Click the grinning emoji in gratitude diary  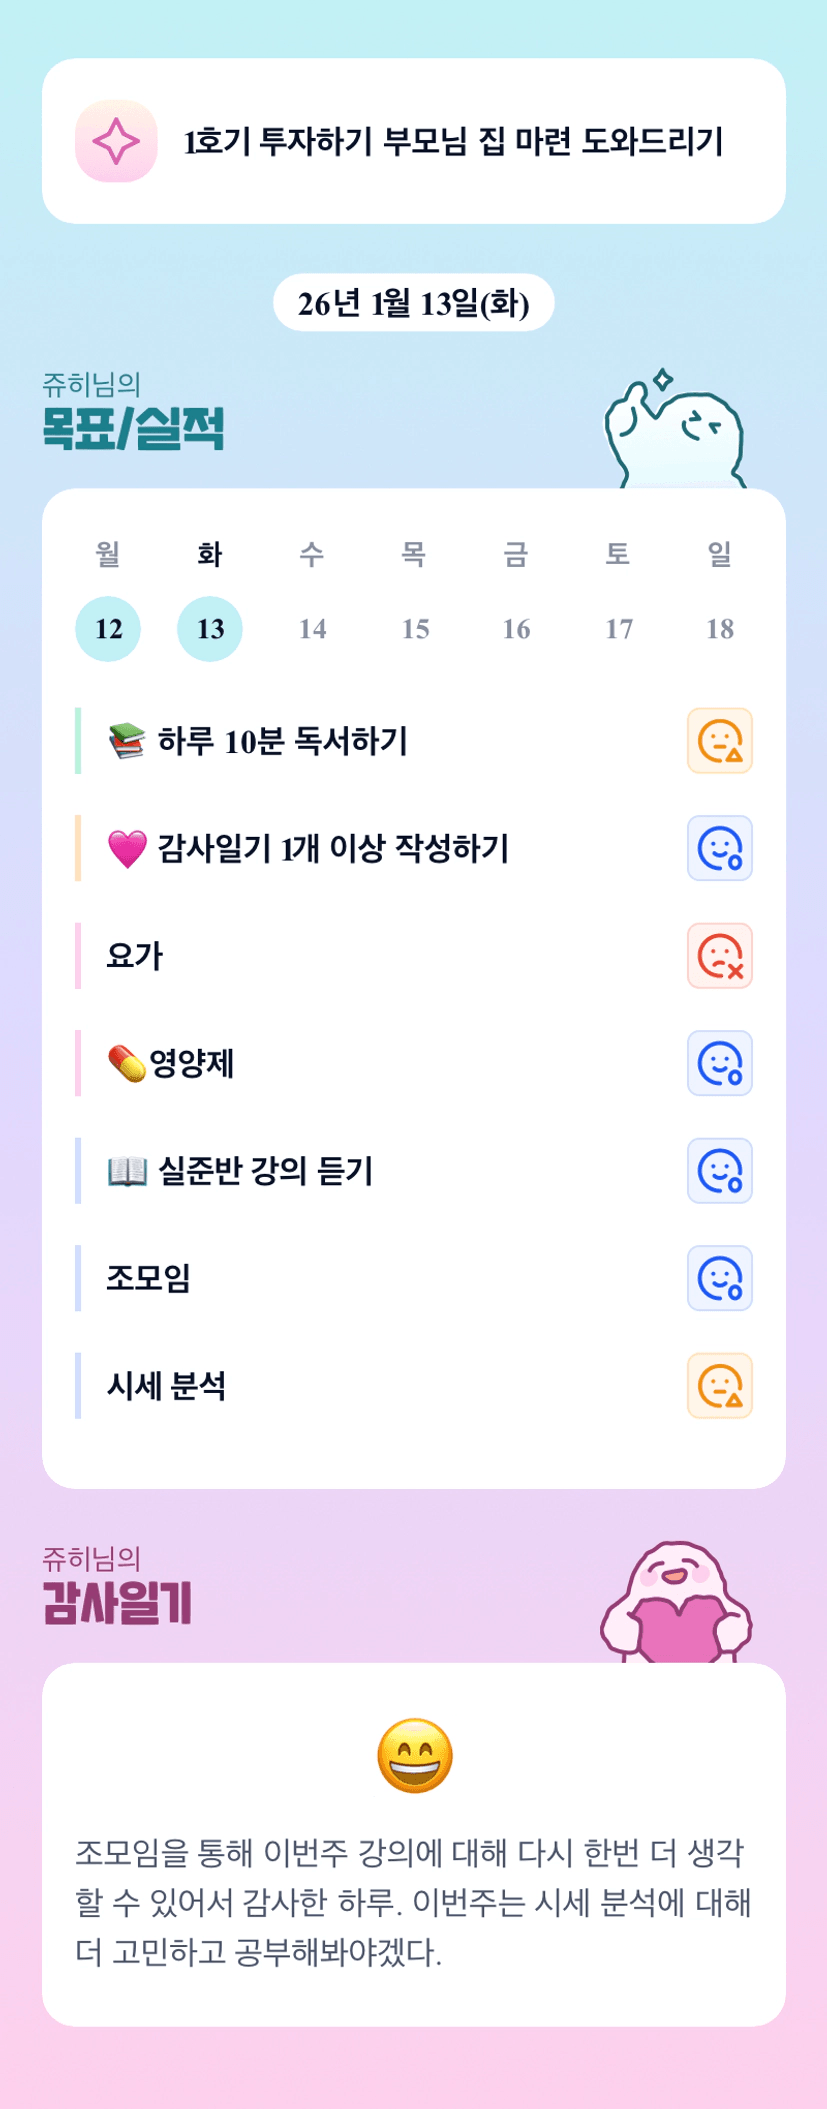pyautogui.click(x=414, y=1756)
